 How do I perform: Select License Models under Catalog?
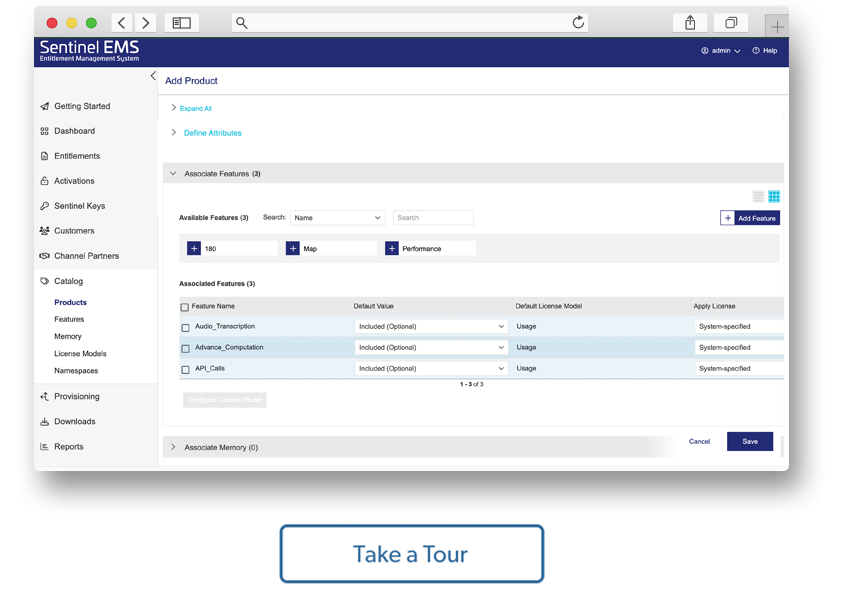coord(80,353)
